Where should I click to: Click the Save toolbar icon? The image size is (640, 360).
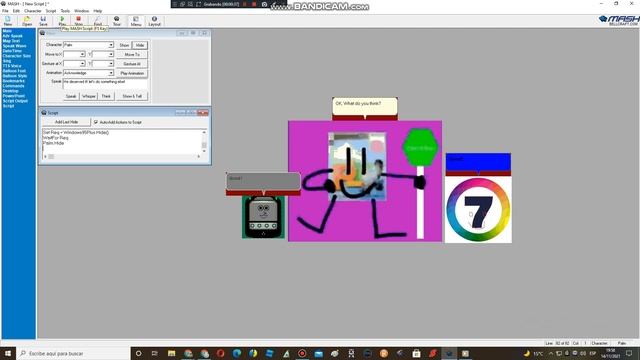click(x=43, y=21)
